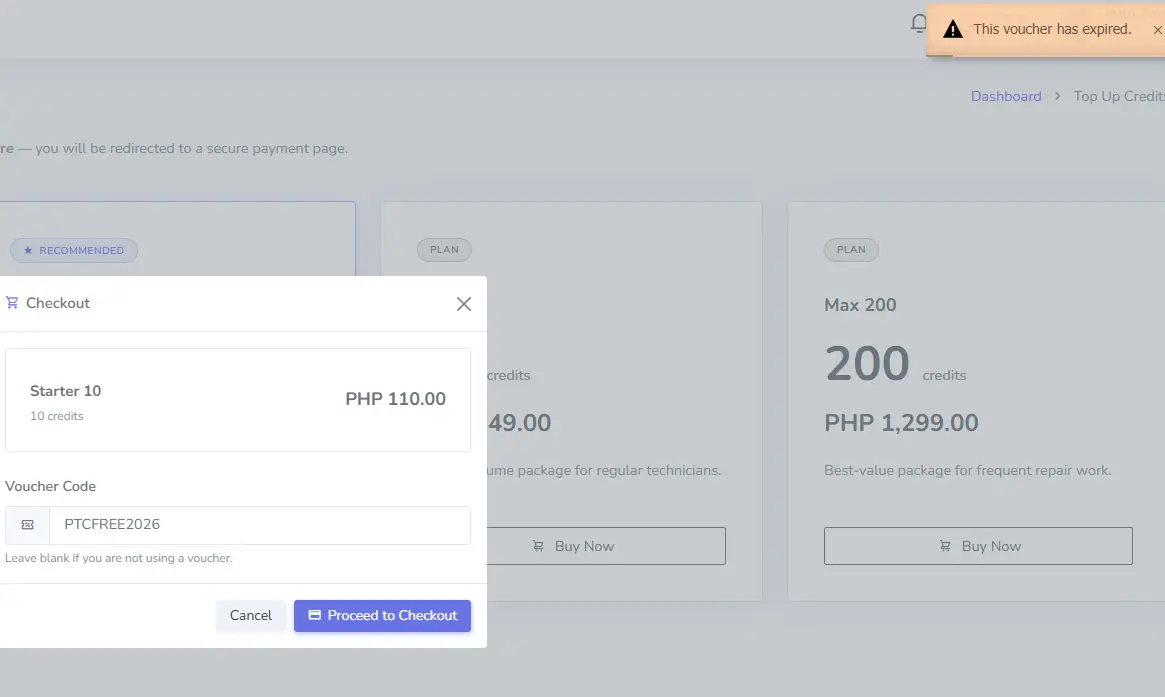Go to Dashboard breadcrumb link
This screenshot has height=697, width=1165.
(1006, 97)
